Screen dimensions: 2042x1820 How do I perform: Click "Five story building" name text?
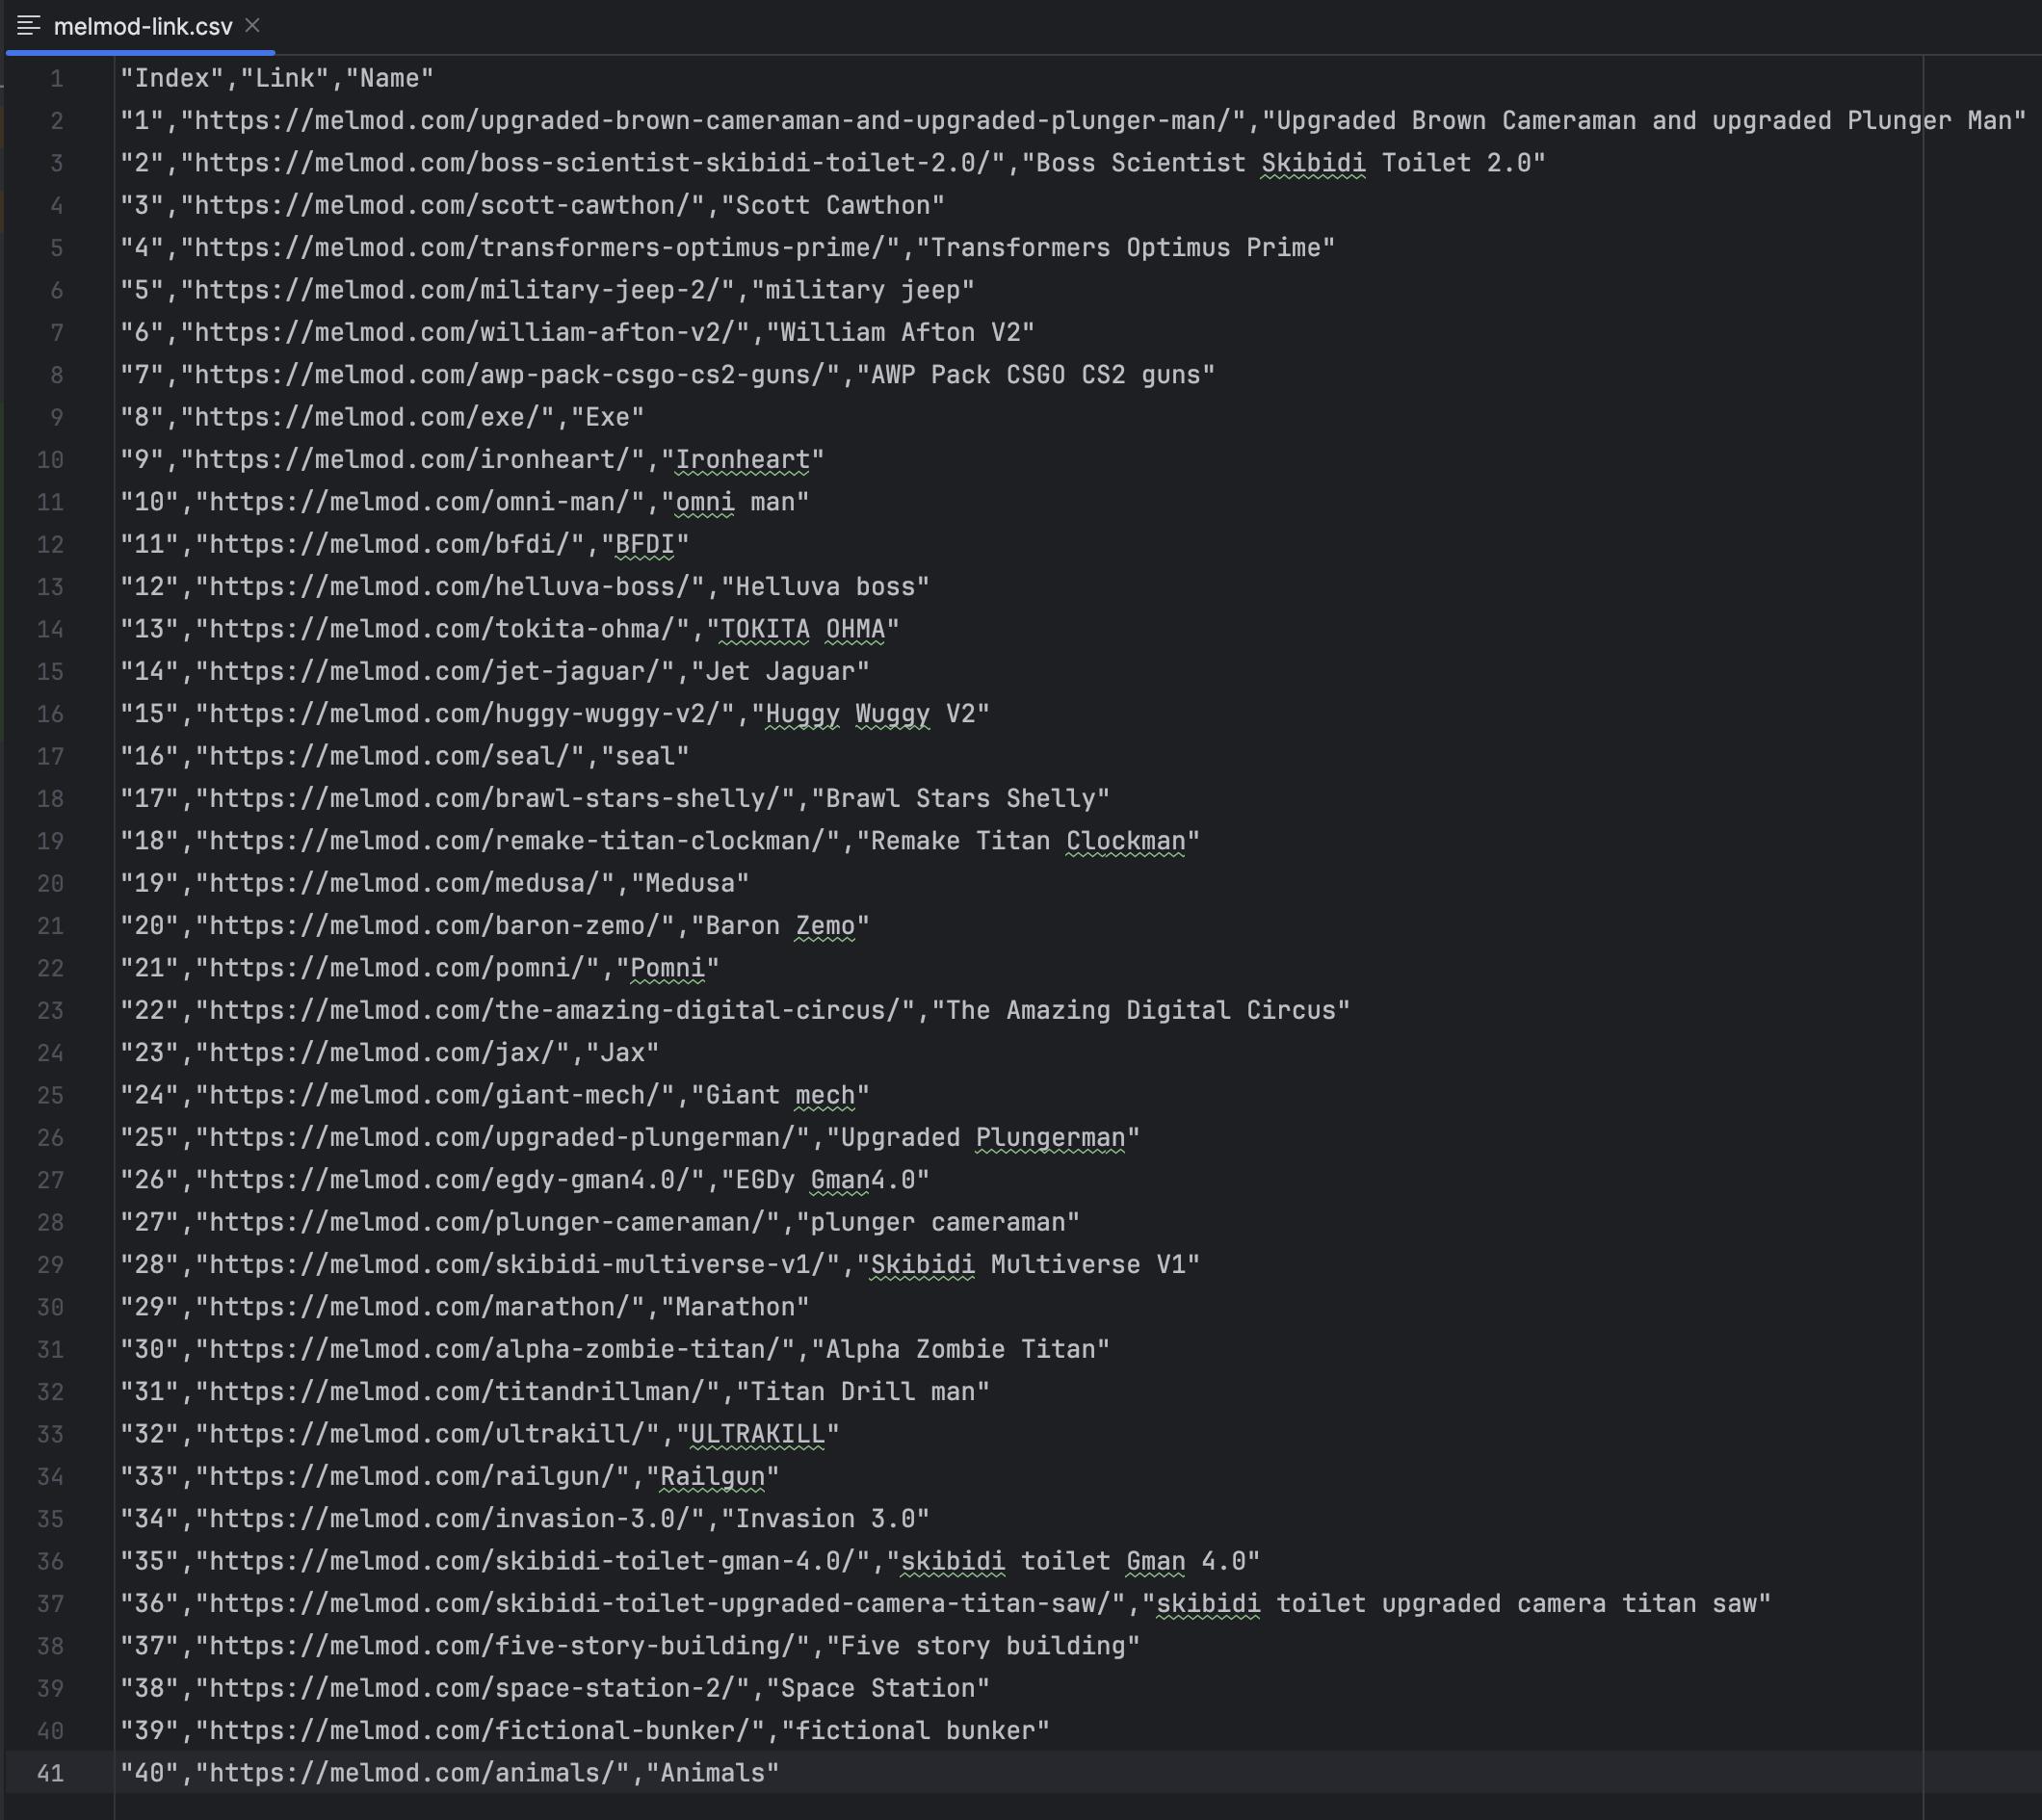(x=982, y=1646)
